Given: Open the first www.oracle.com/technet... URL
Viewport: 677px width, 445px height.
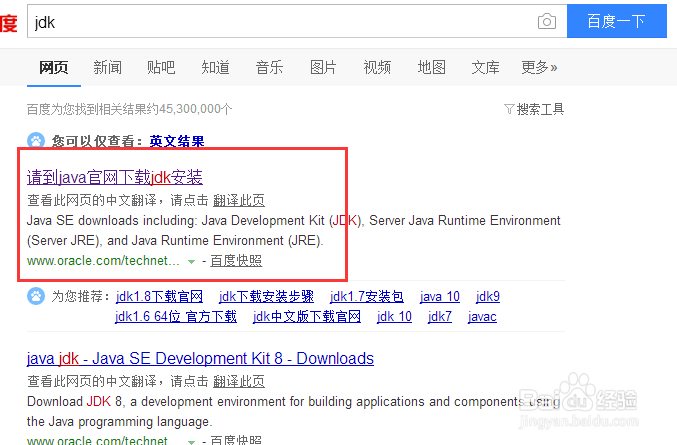Looking at the screenshot, I should tap(103, 261).
